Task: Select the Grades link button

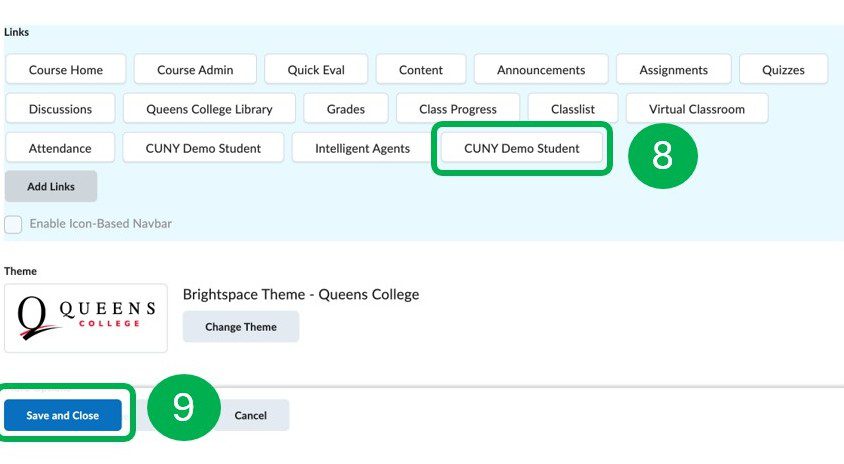Action: 346,109
